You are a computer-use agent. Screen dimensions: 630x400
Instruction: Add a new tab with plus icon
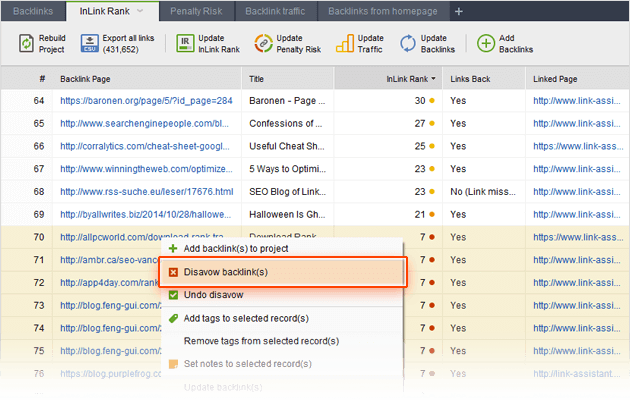click(x=459, y=12)
